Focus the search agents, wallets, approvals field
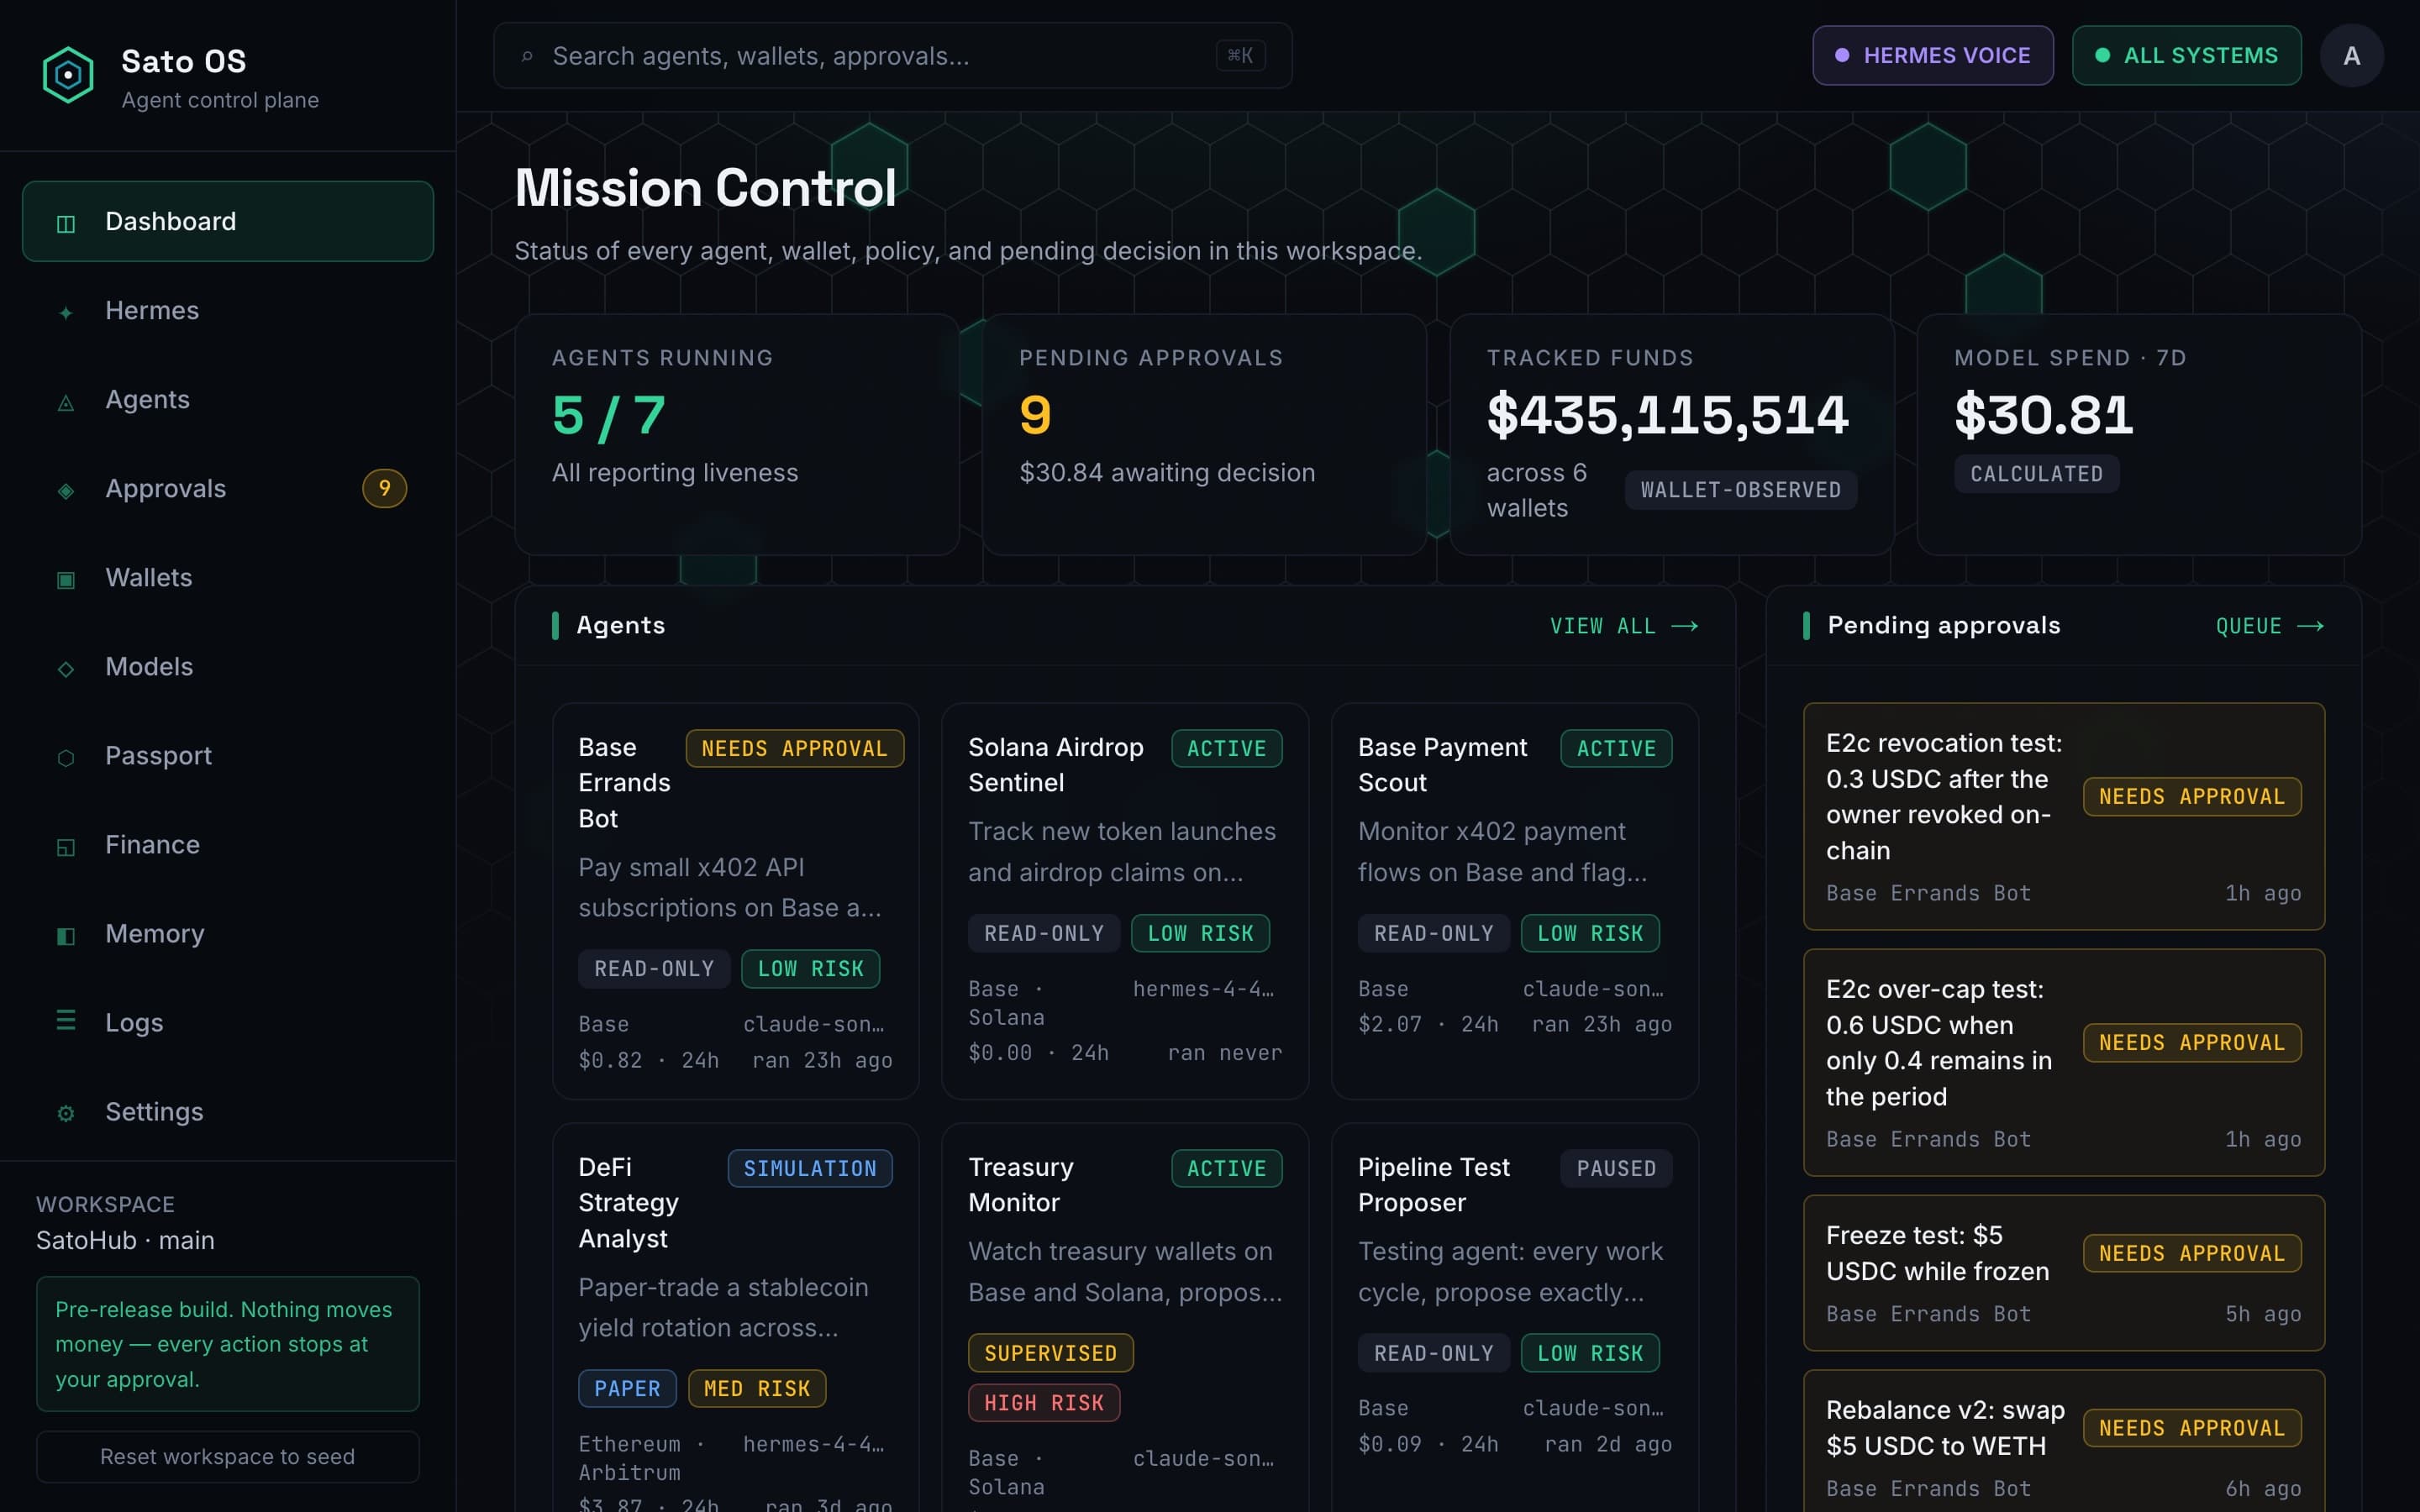Viewport: 2420px width, 1512px height. click(892, 56)
